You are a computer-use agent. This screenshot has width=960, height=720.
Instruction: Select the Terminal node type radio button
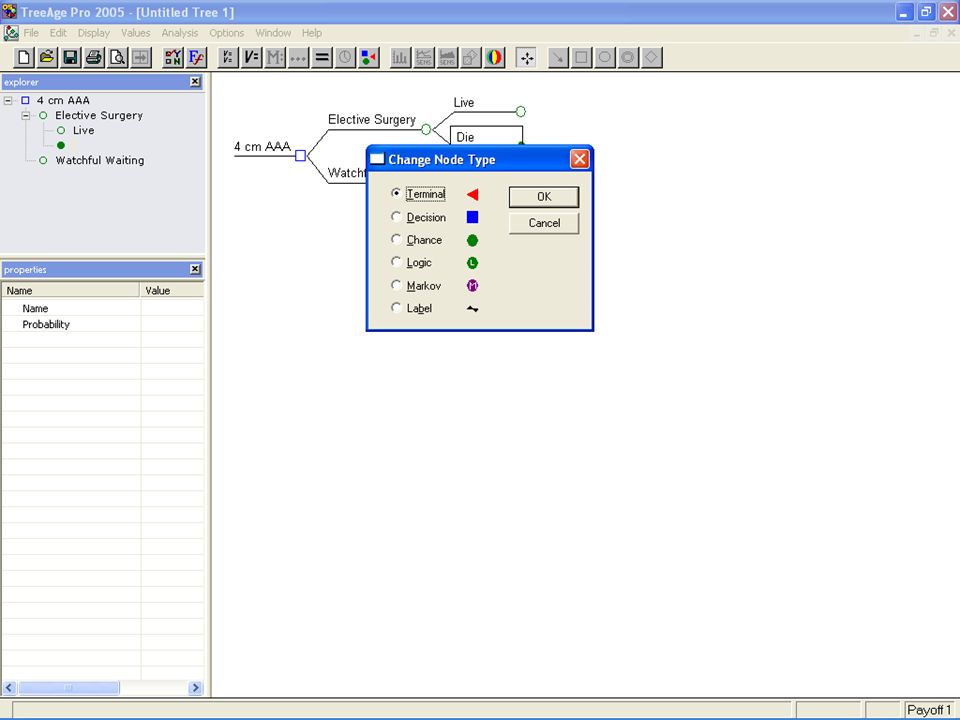coord(396,193)
